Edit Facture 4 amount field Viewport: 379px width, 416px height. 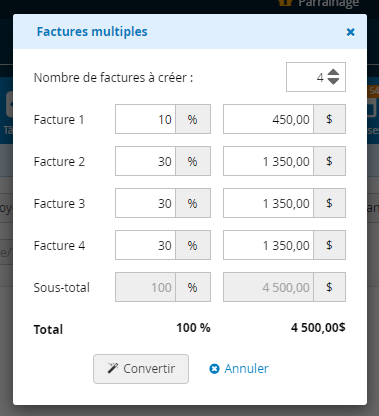268,245
